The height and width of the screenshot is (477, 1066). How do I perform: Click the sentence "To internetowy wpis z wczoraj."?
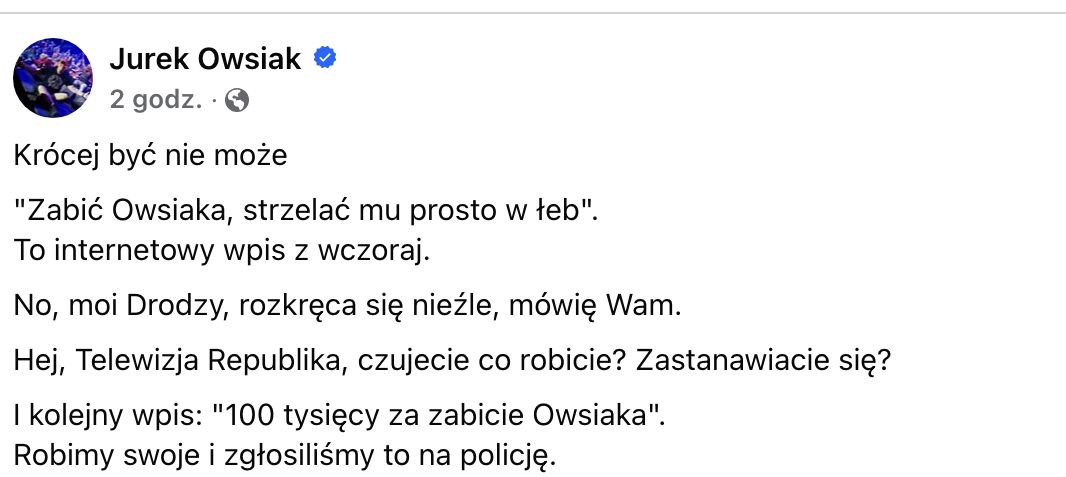pos(222,250)
